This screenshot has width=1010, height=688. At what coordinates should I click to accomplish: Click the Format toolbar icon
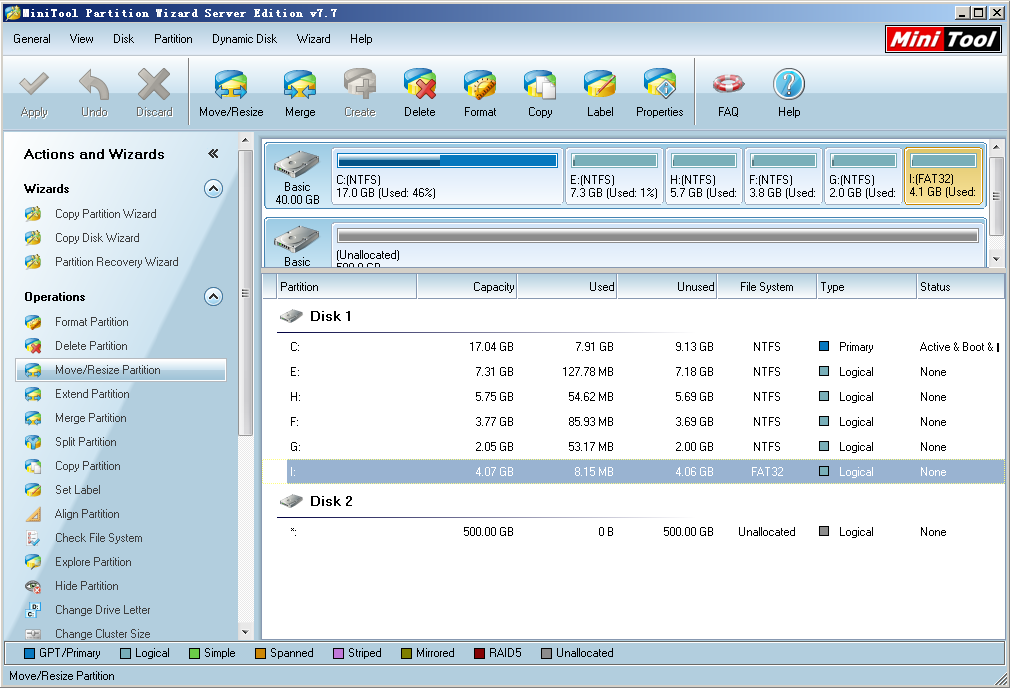point(480,85)
